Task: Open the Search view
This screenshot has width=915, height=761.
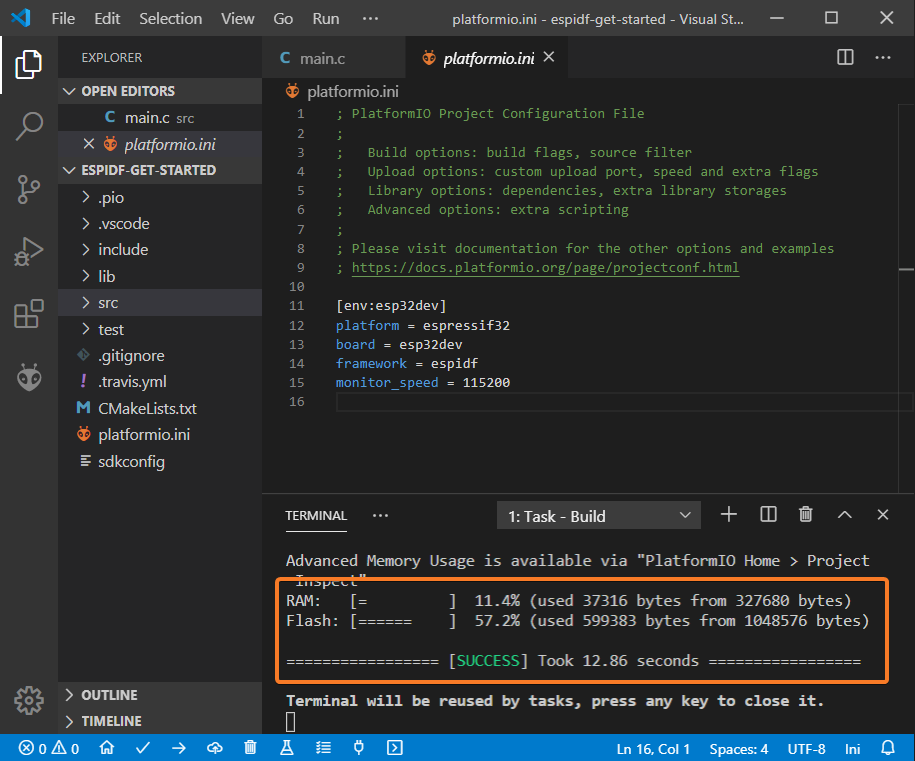Action: click(x=29, y=126)
